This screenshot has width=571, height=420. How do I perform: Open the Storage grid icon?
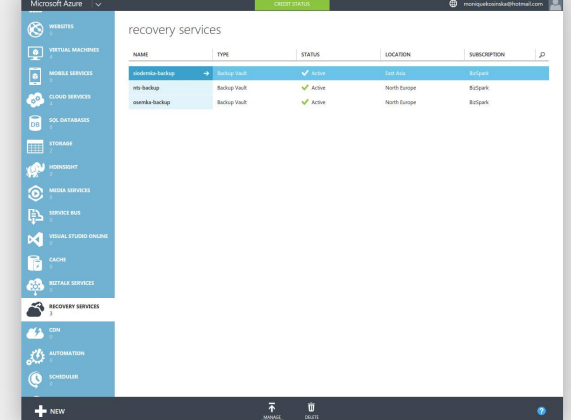tap(35, 146)
